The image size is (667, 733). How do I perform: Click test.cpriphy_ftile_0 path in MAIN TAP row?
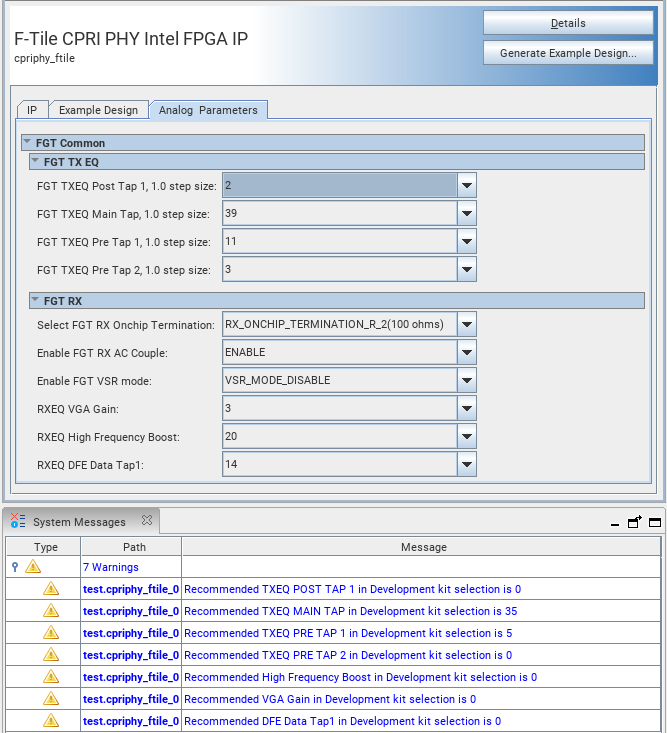[x=131, y=611]
